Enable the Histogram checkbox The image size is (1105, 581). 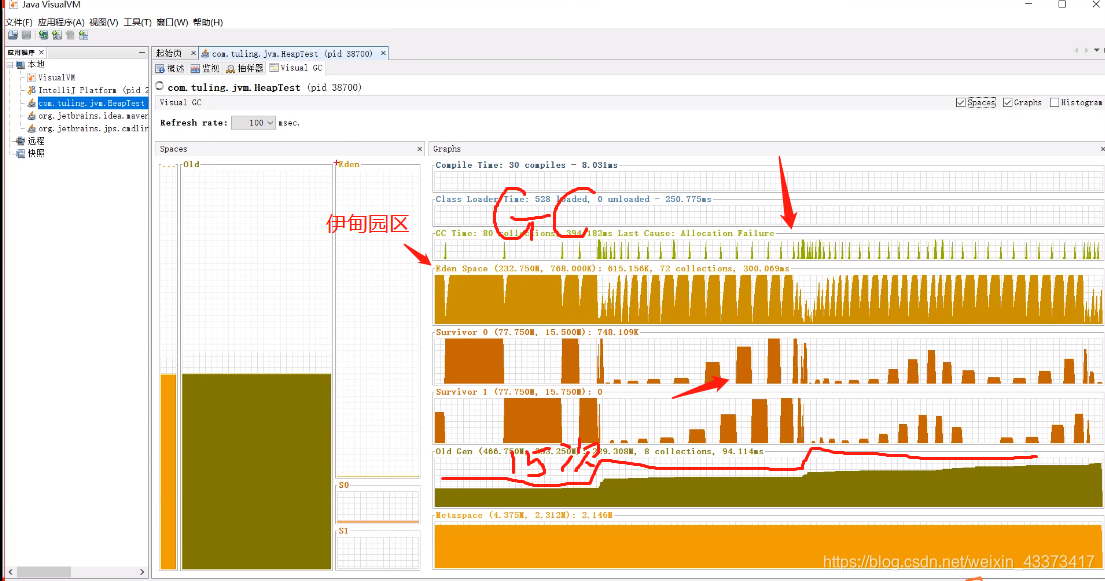pyautogui.click(x=1055, y=102)
